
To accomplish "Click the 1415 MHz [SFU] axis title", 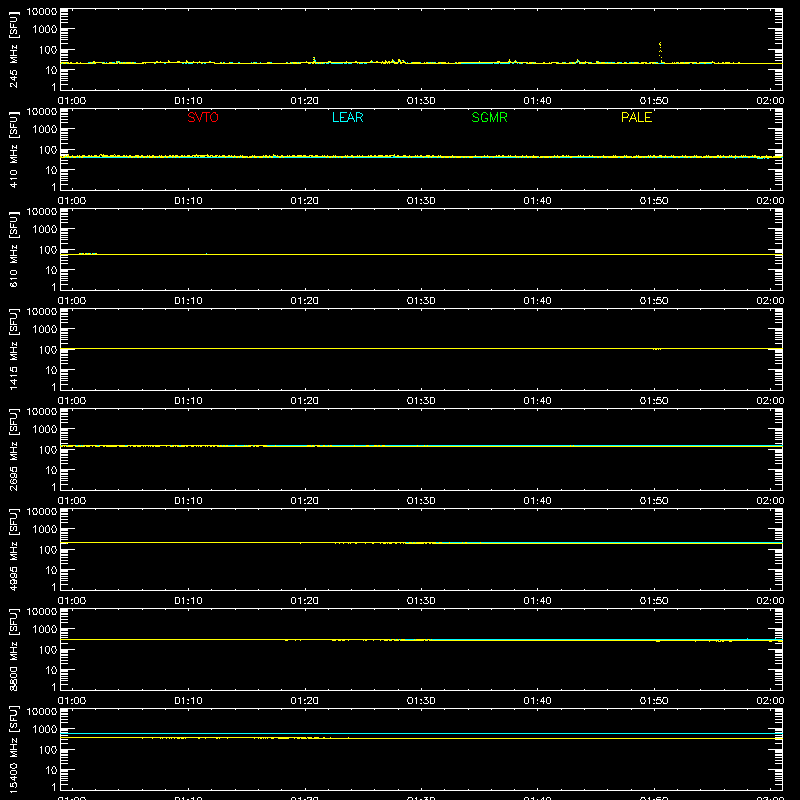I will point(14,349).
